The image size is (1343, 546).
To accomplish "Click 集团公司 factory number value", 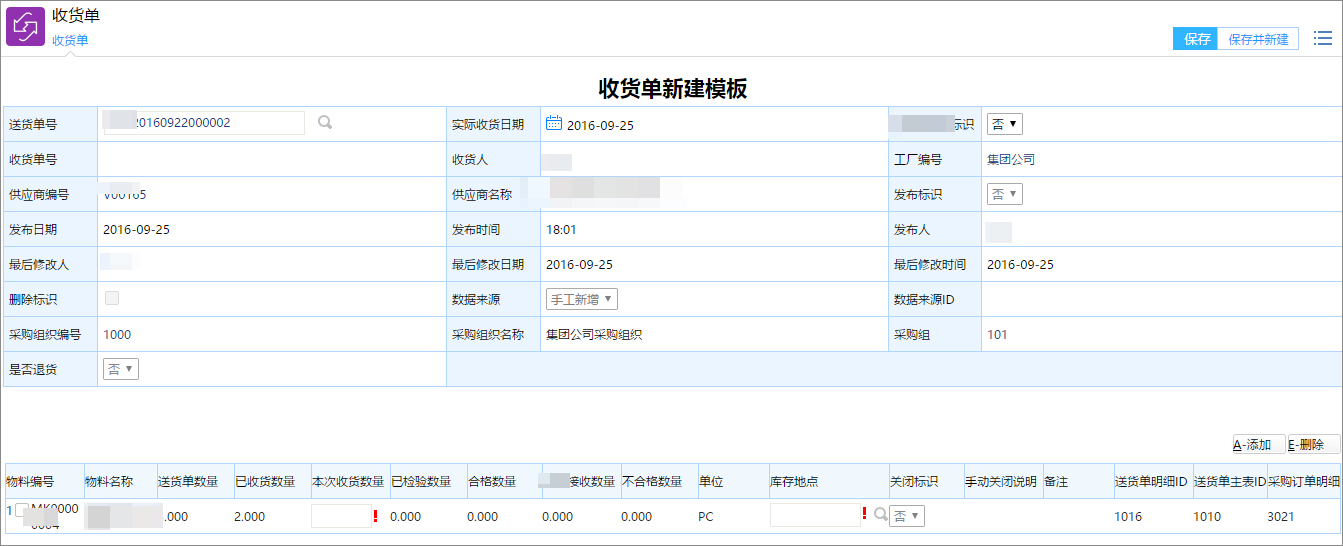I will pyautogui.click(x=1011, y=159).
